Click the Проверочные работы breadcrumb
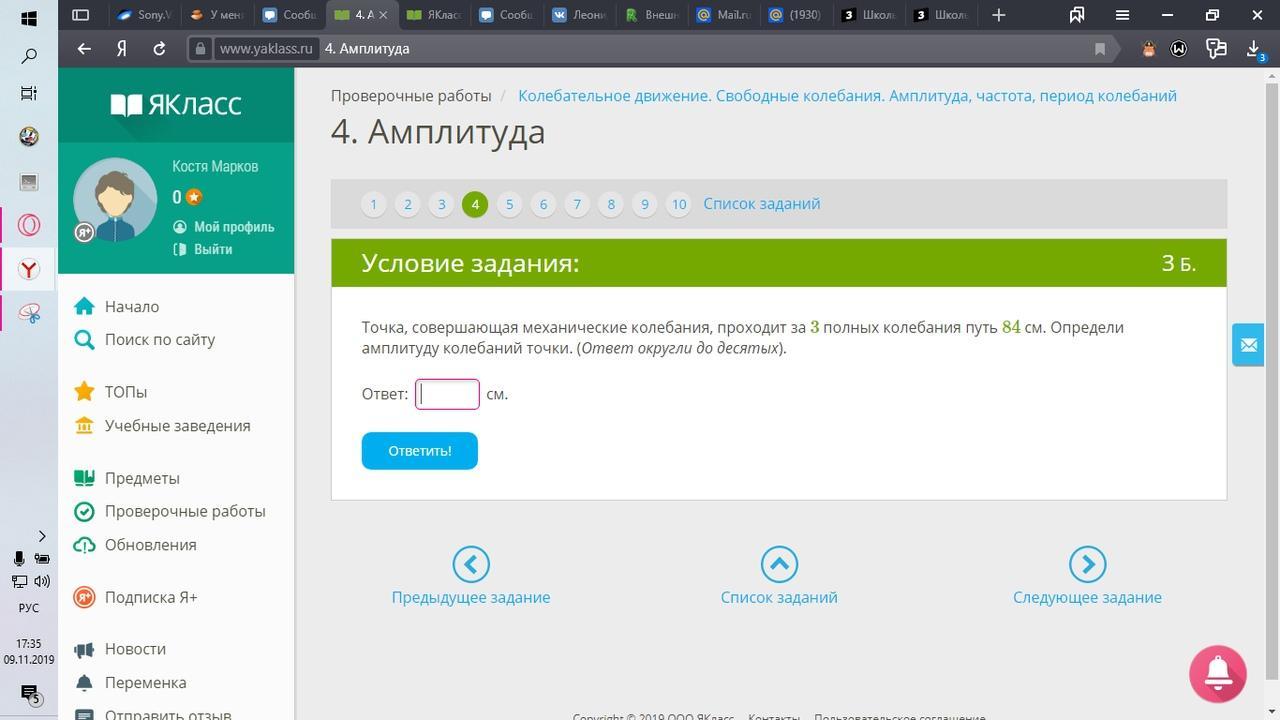The width and height of the screenshot is (1280, 720). pos(411,96)
